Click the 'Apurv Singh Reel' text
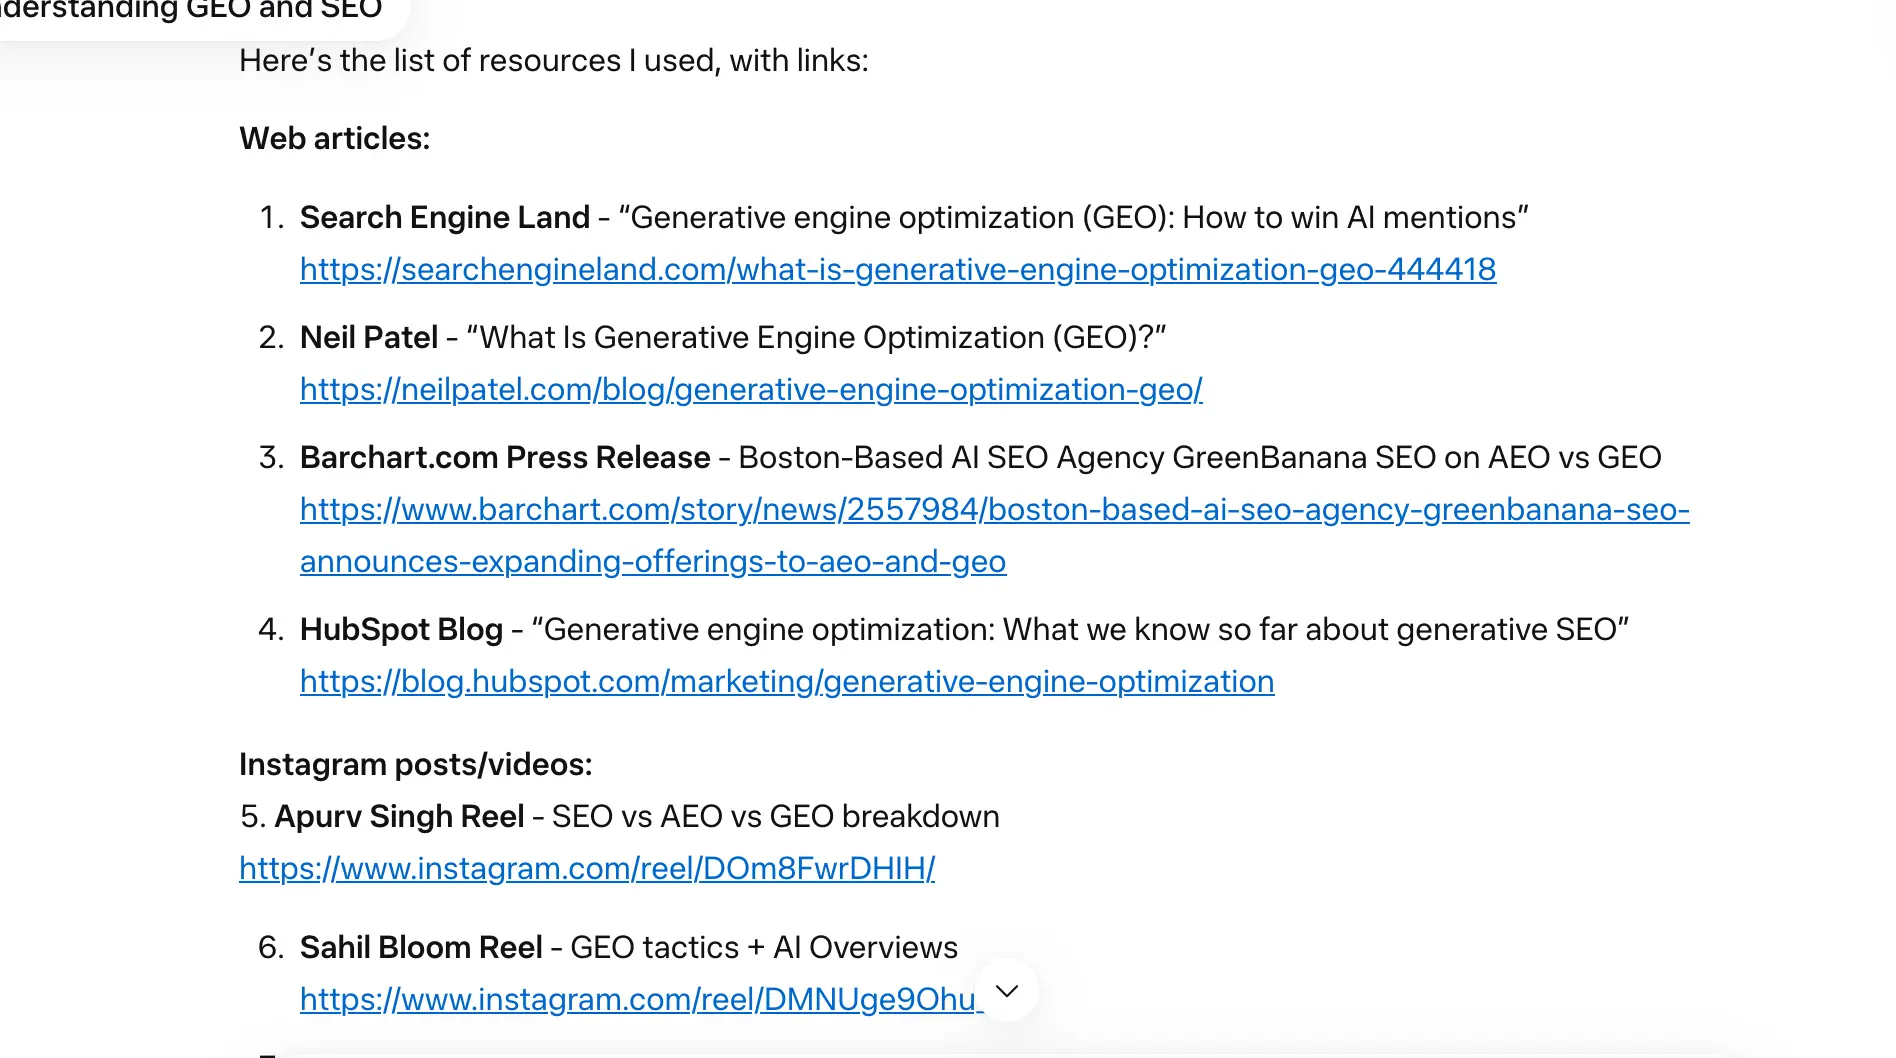The image size is (1896, 1058). [x=399, y=816]
